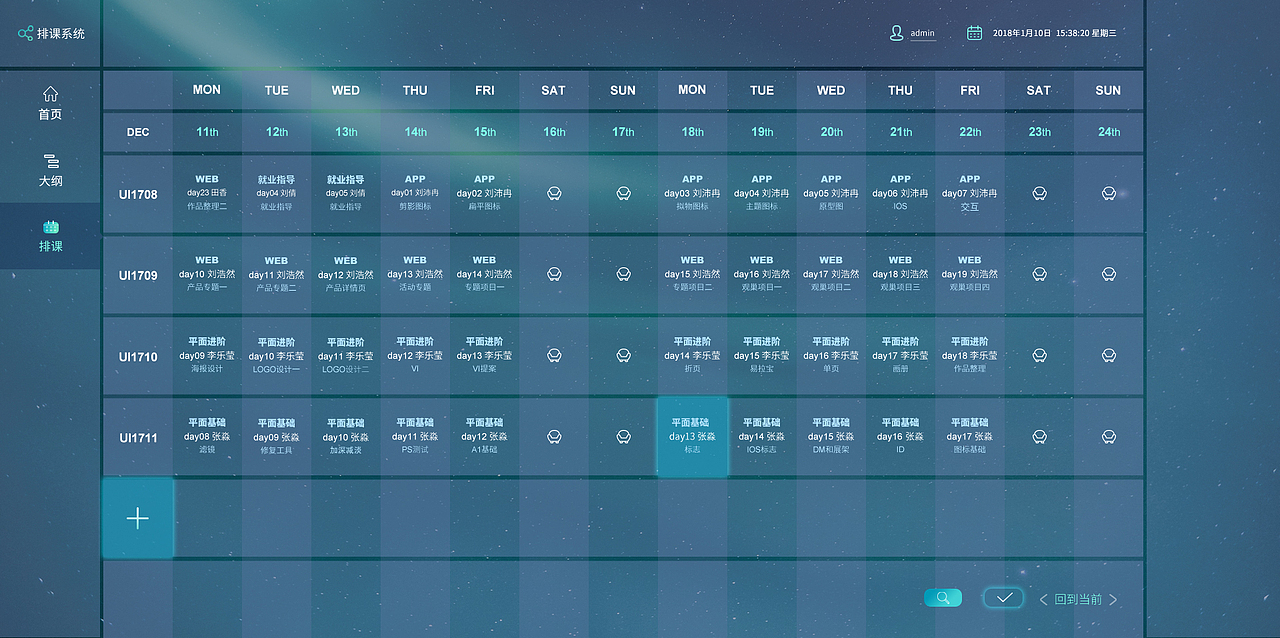Open the day12 刘浩然 产品详情页 lesson cell

[346, 274]
